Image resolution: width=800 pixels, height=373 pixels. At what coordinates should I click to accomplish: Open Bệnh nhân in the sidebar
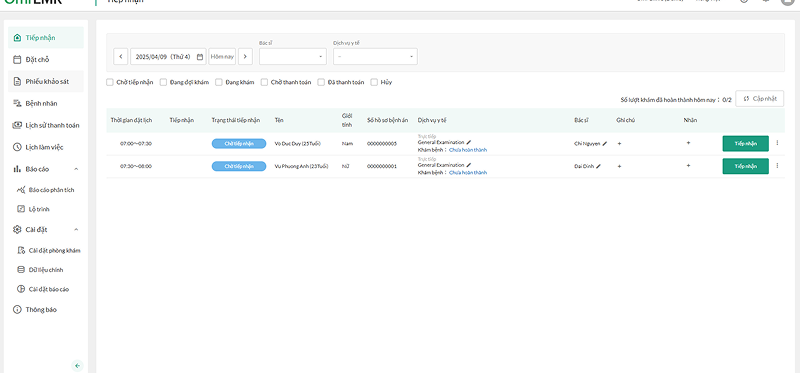pyautogui.click(x=46, y=104)
